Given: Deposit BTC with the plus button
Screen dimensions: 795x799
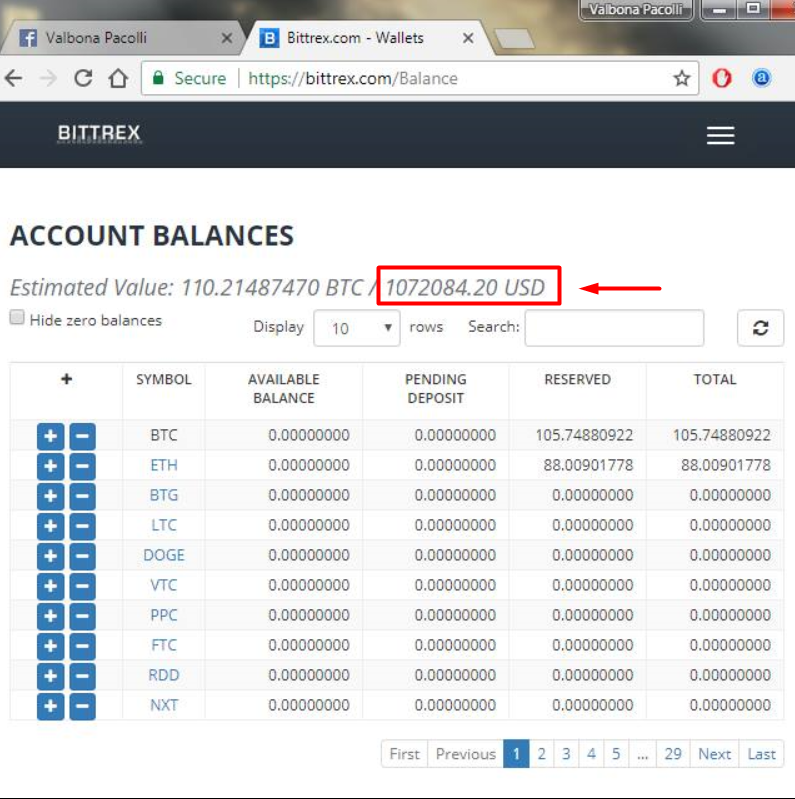Looking at the screenshot, I should point(50,436).
